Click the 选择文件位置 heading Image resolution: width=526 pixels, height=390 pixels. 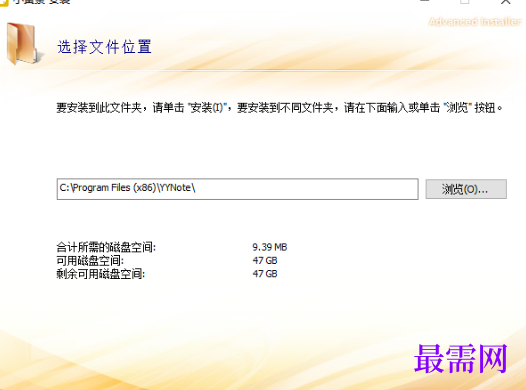104,47
